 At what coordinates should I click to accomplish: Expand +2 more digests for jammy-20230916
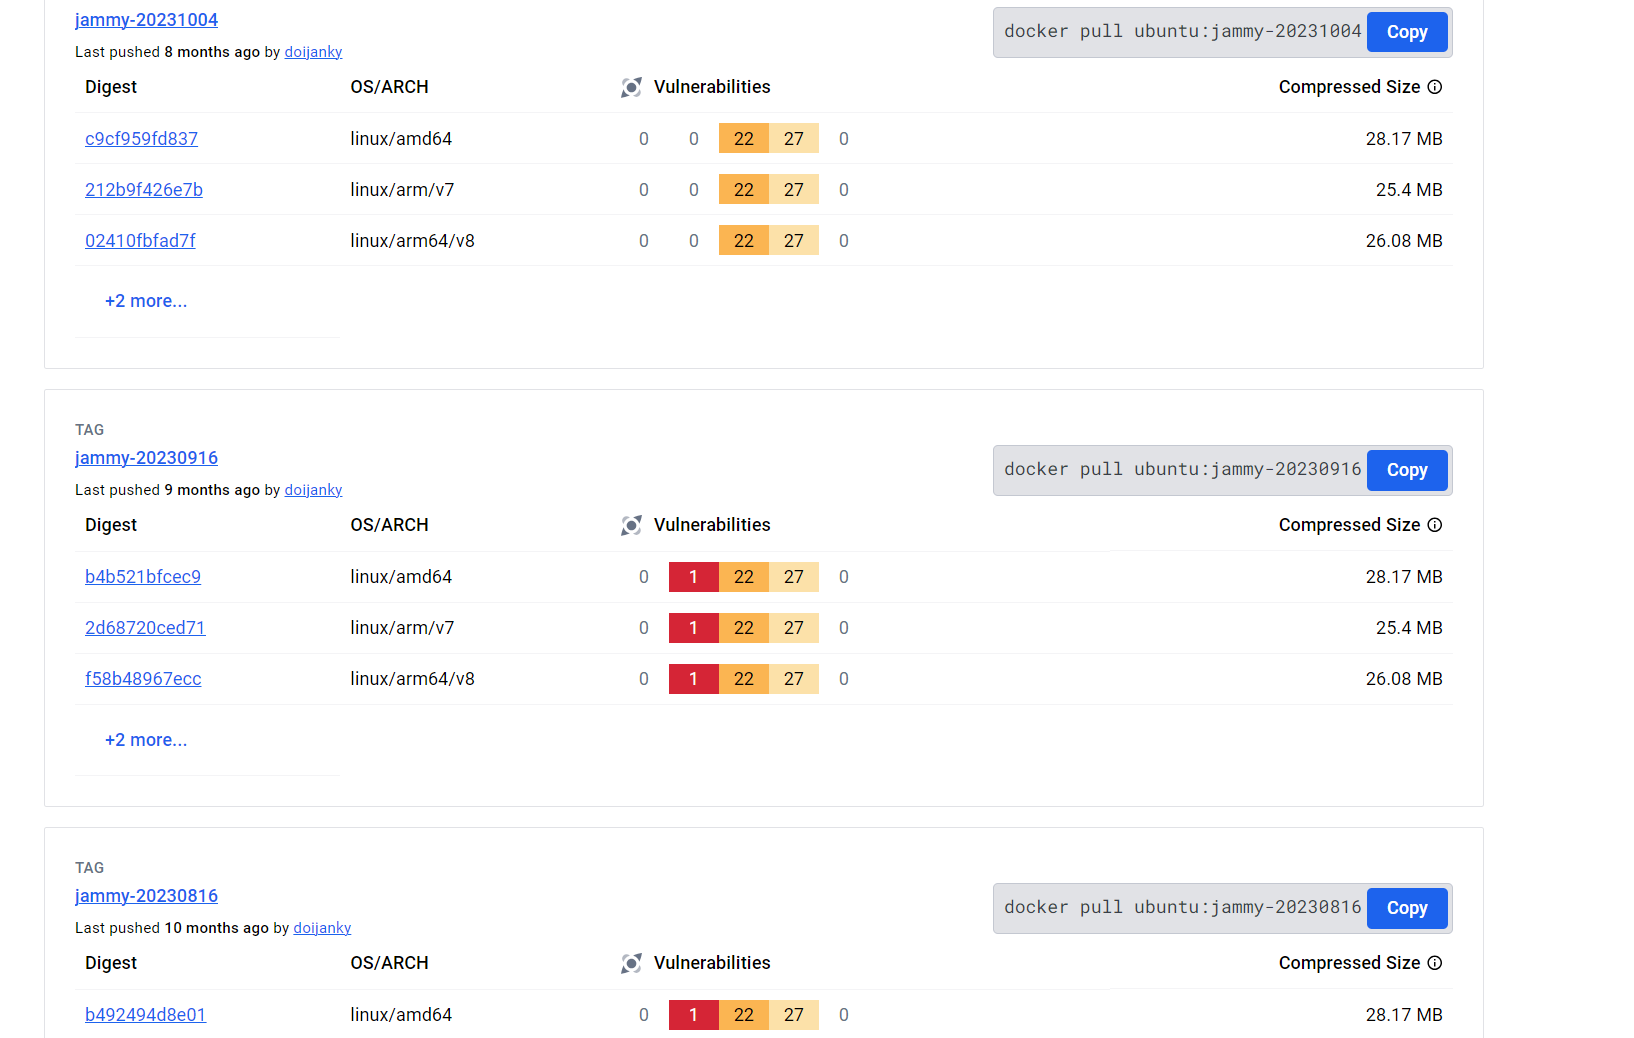point(146,740)
